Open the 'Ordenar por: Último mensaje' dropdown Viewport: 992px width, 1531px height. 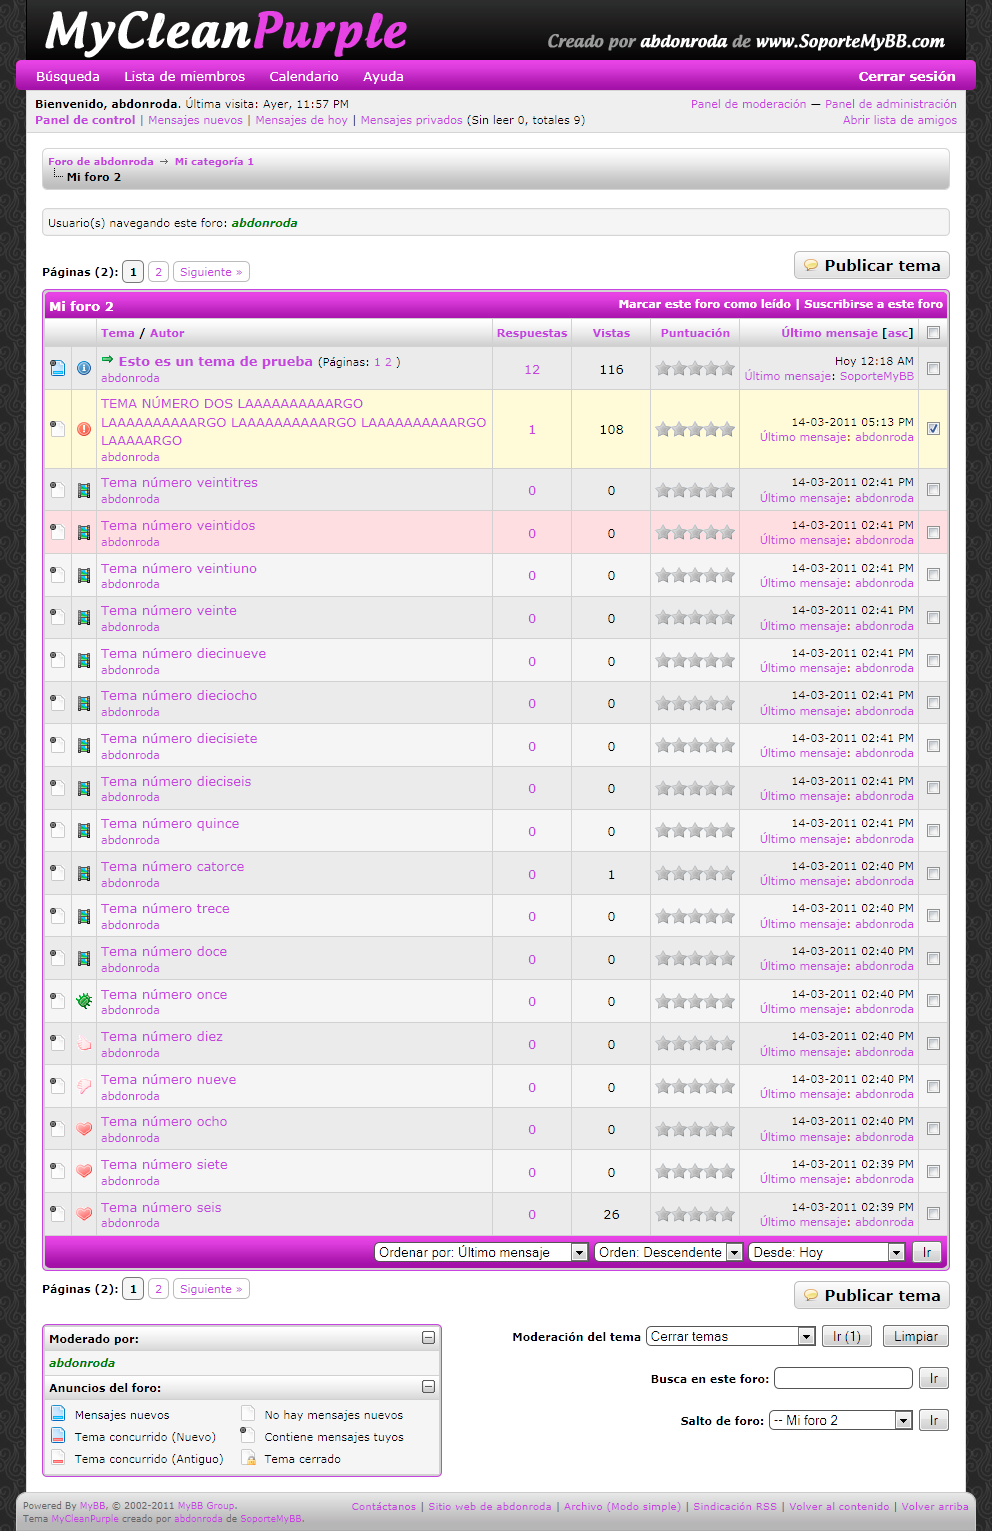481,1252
